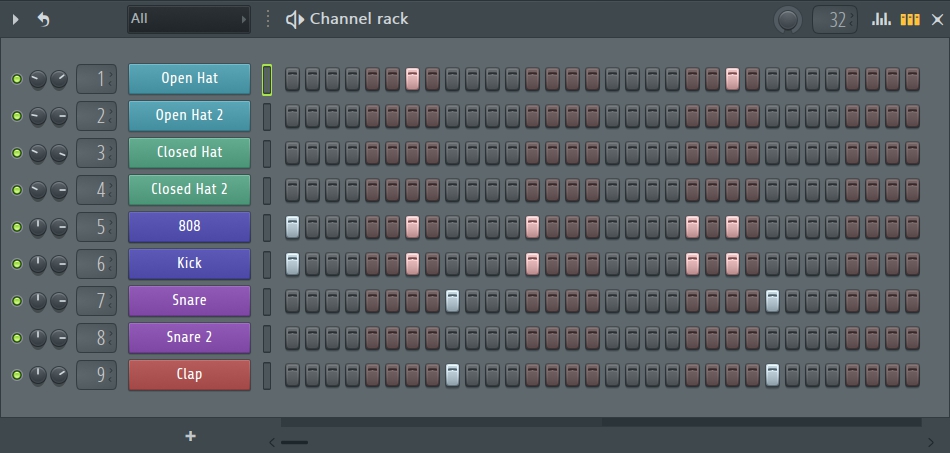The width and height of the screenshot is (950, 453).
Task: Click the mixer track number 6 for Kick
Action: coord(96,263)
